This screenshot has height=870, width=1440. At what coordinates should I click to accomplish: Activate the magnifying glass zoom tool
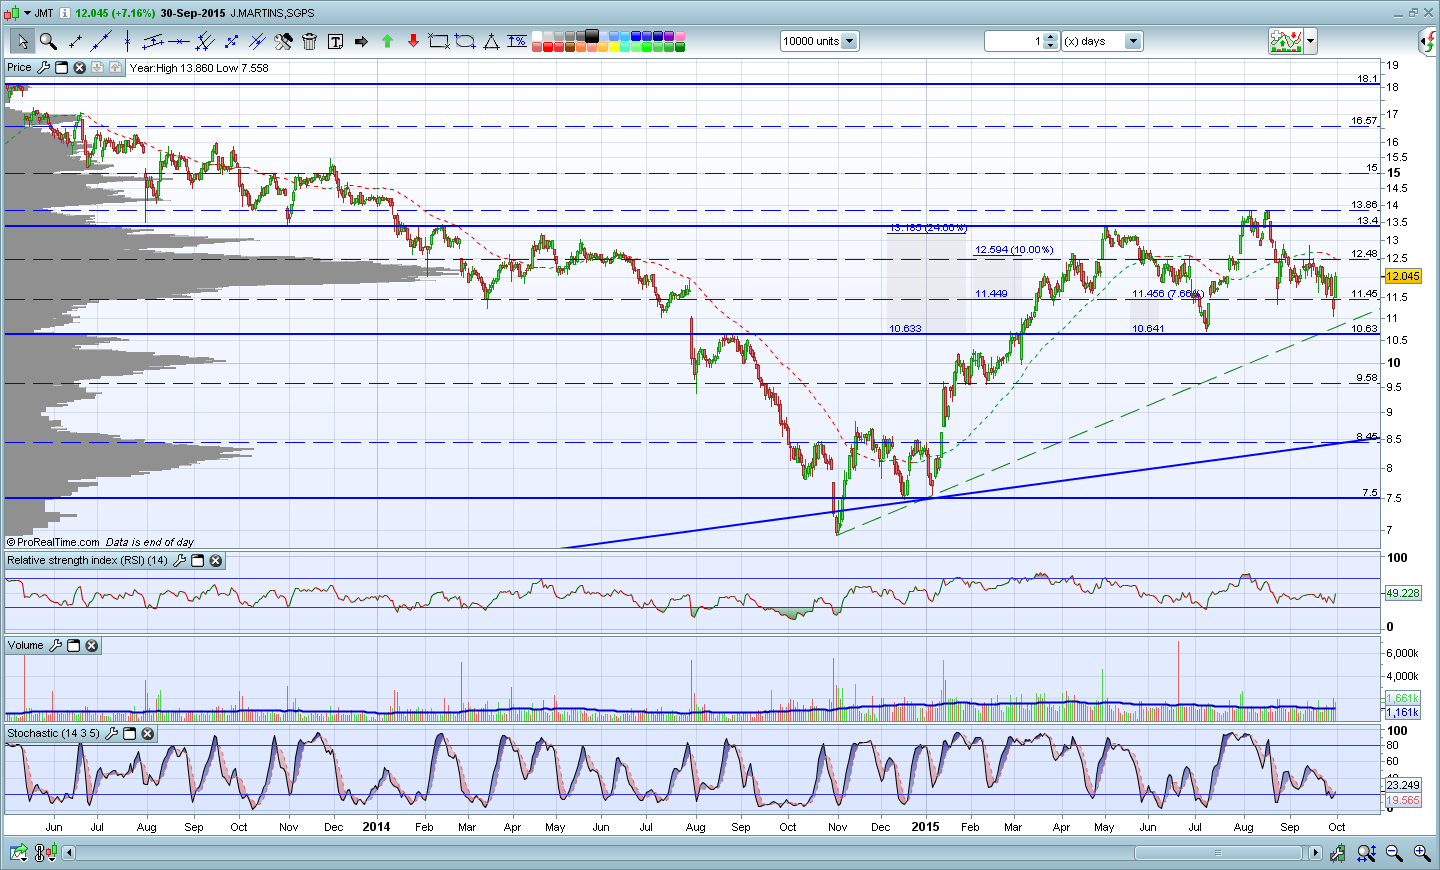coord(48,41)
